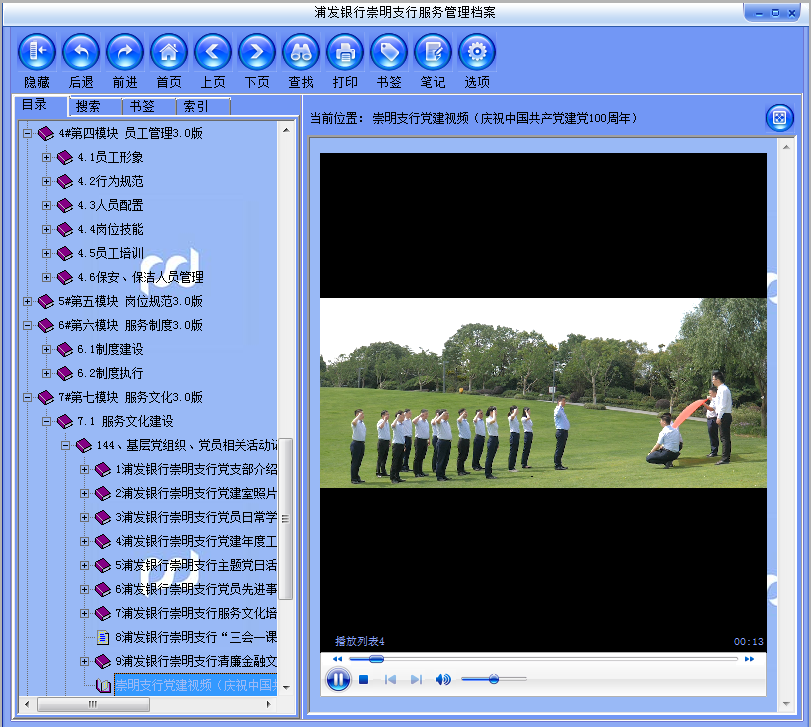811x727 pixels.
Task: Select 6浦发银行崇明支行党员先进事 item
Action: [196, 589]
